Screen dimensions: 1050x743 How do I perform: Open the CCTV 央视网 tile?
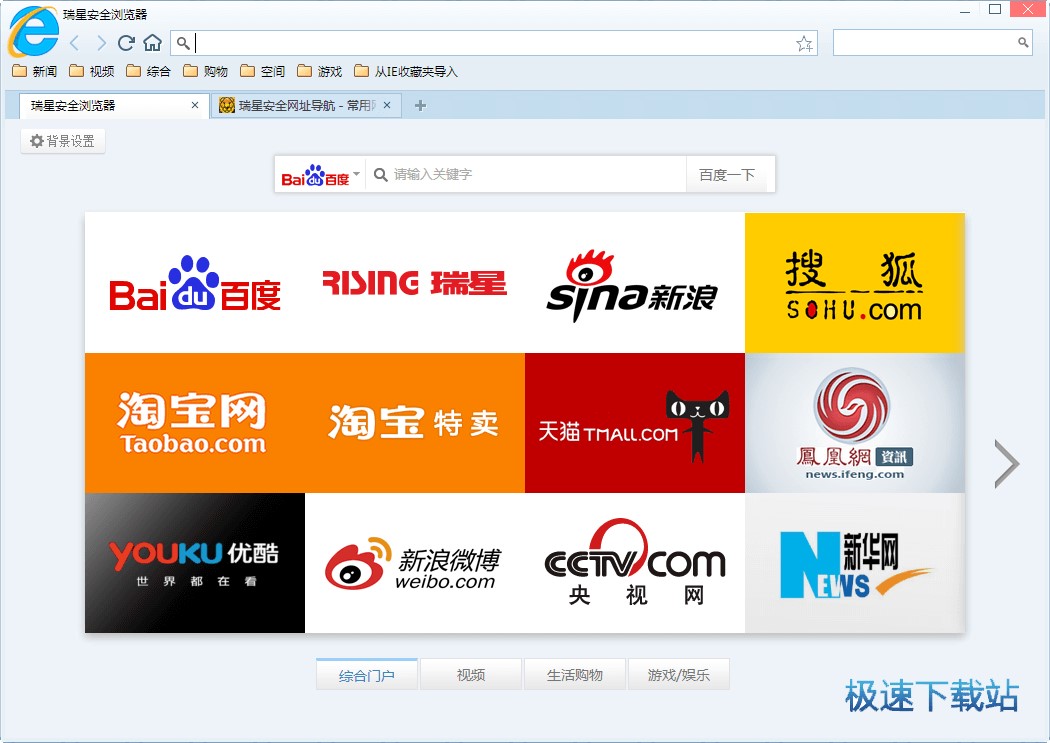pos(635,563)
